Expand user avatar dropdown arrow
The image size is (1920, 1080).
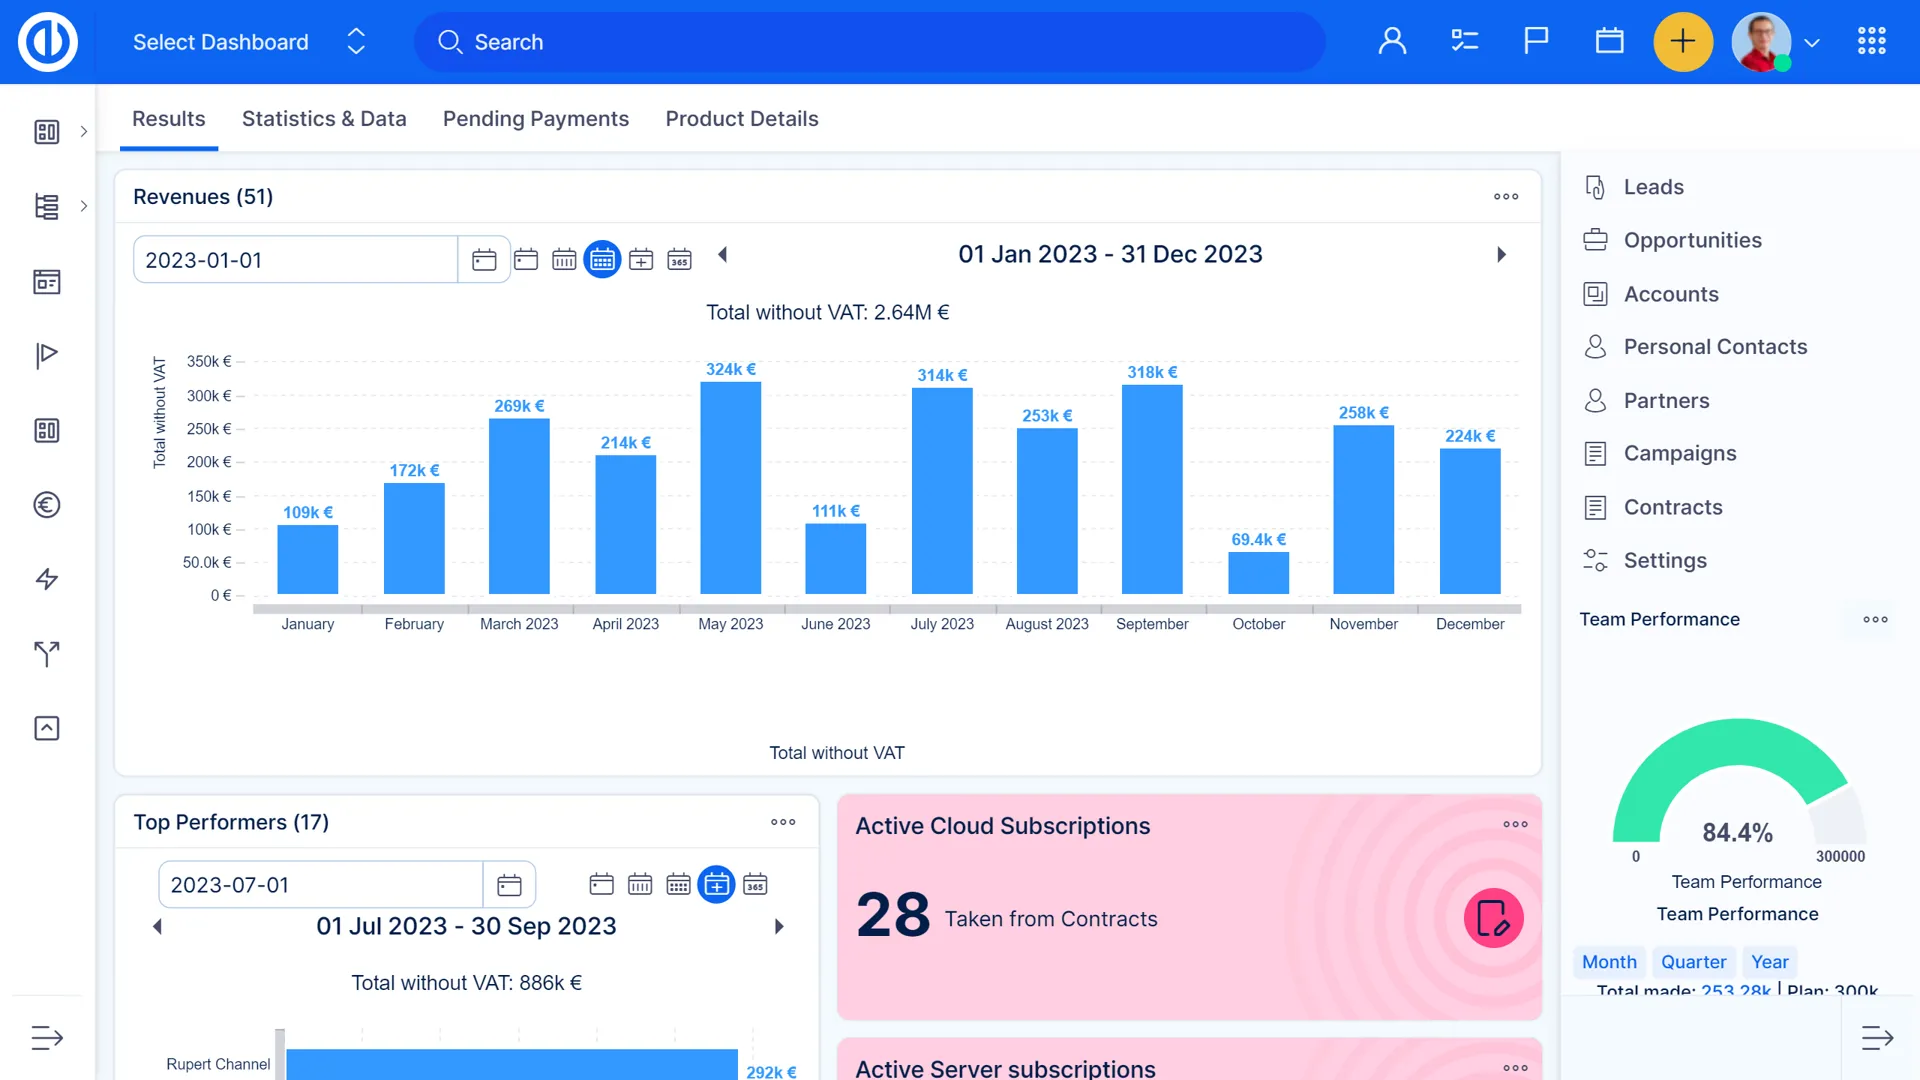tap(1812, 43)
